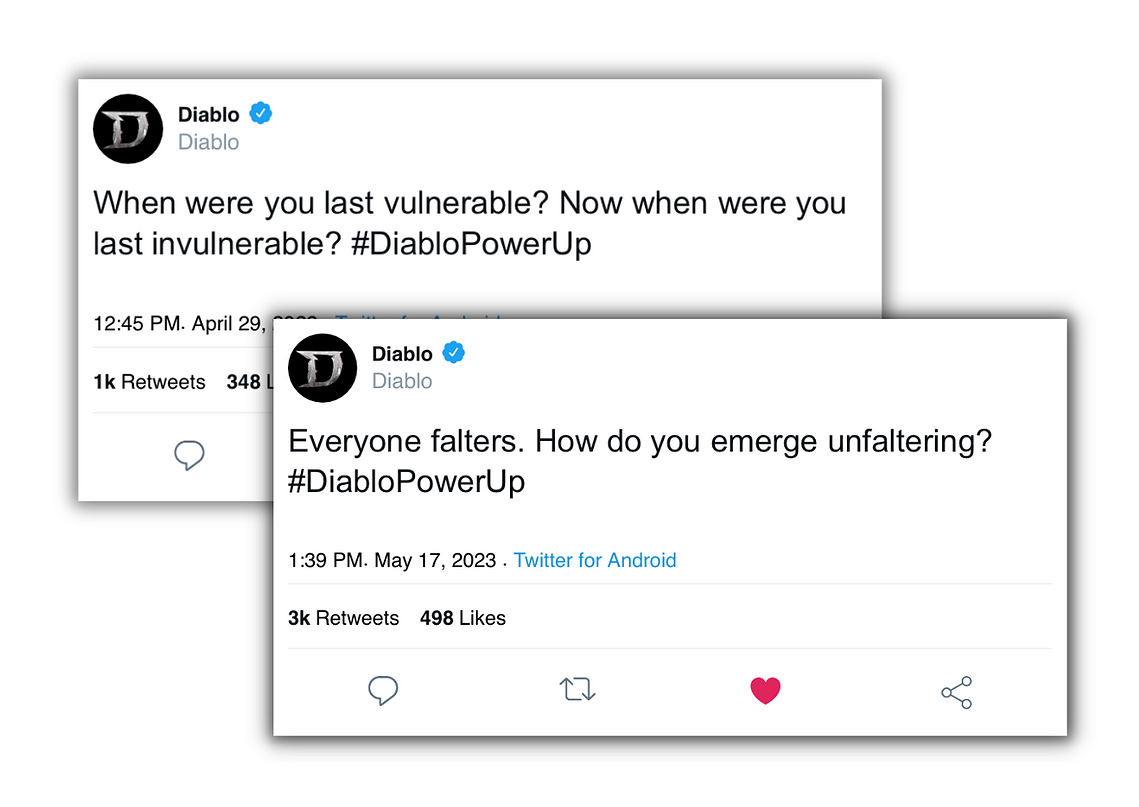Image resolution: width=1139 pixels, height=807 pixels.
Task: Click the share icon on front tweet
Action: [x=957, y=692]
